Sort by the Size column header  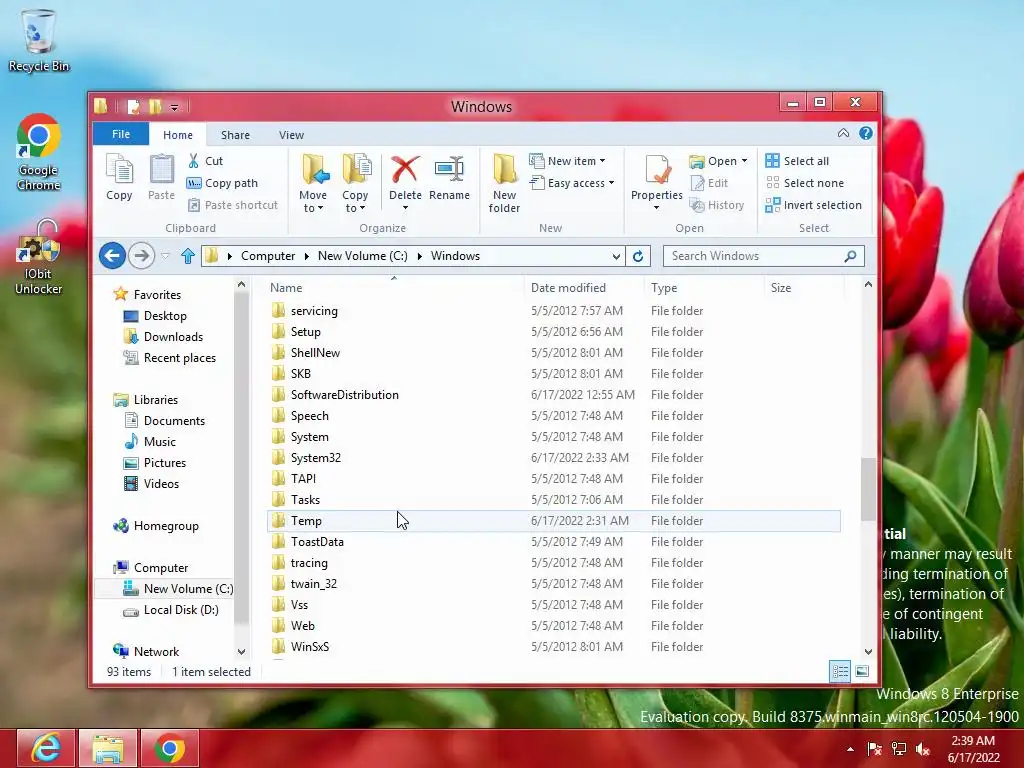[x=804, y=287]
